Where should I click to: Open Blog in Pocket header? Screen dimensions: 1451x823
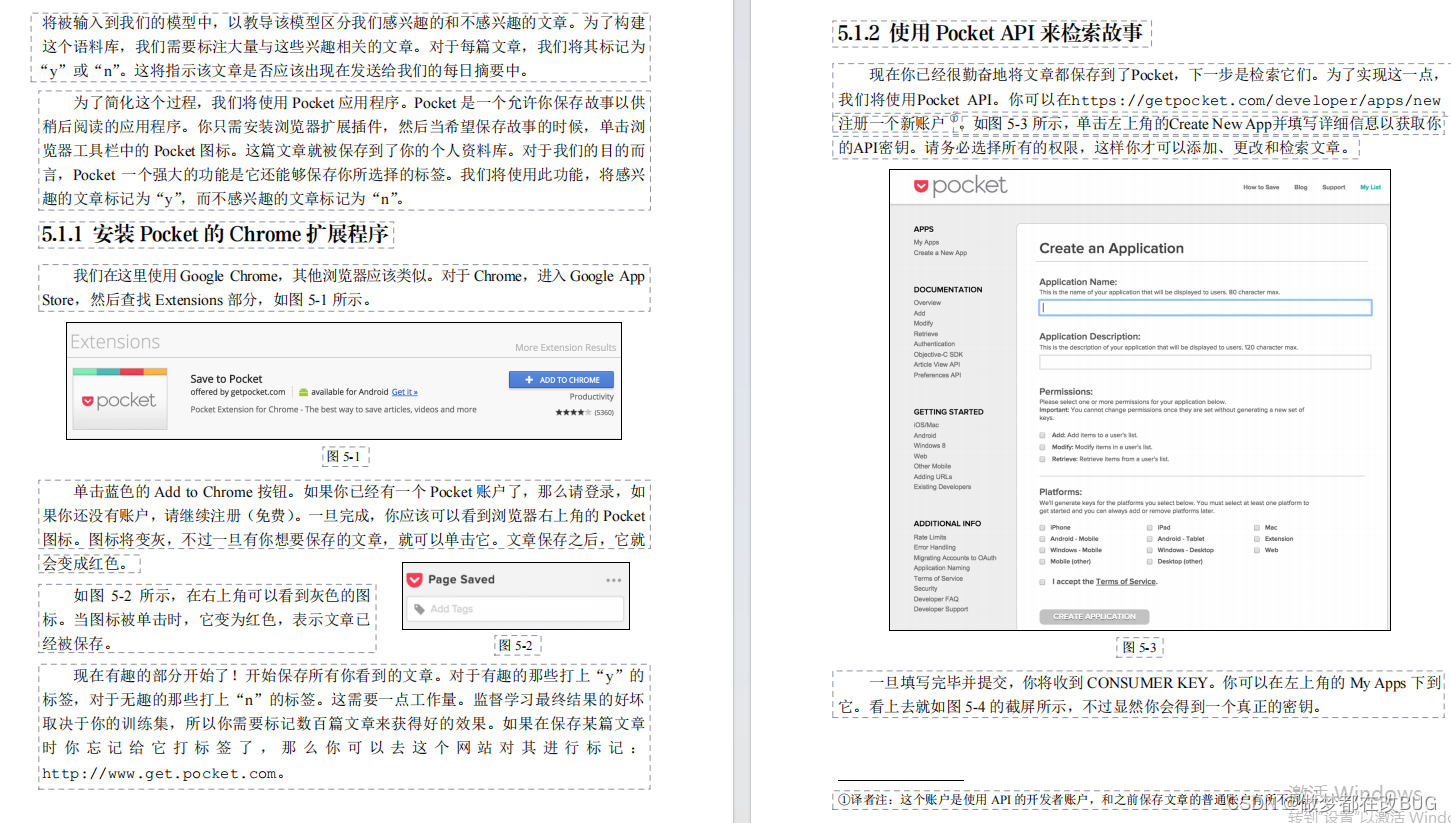coord(1301,187)
